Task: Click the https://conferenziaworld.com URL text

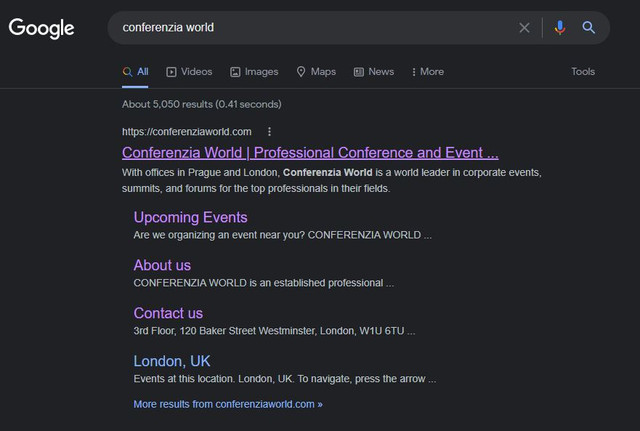Action: (x=187, y=132)
